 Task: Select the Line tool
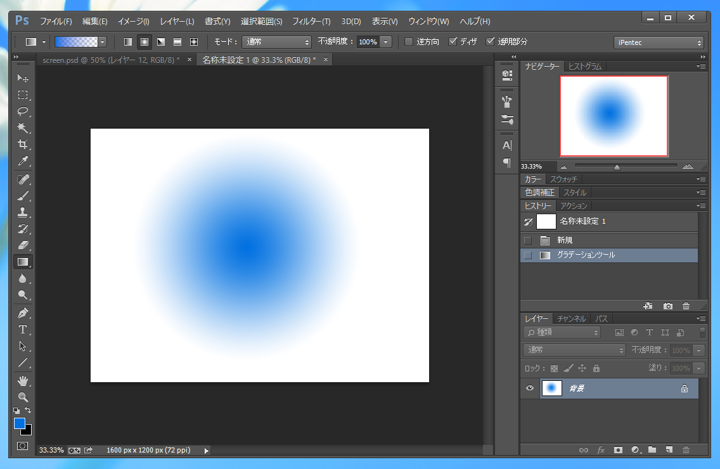coord(22,363)
